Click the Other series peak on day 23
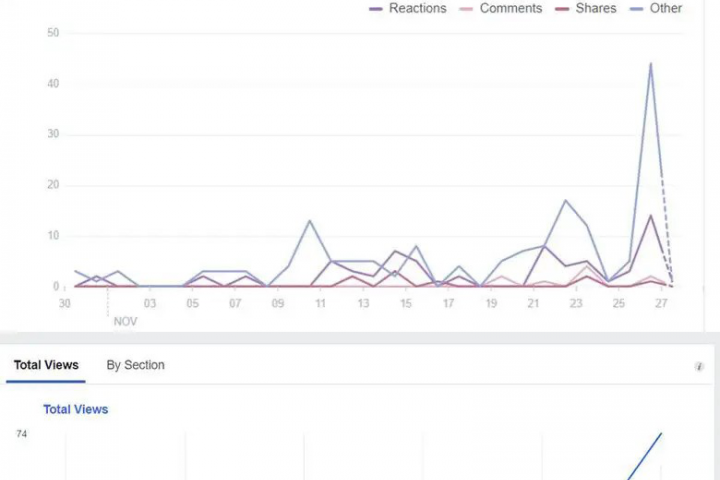 click(566, 201)
